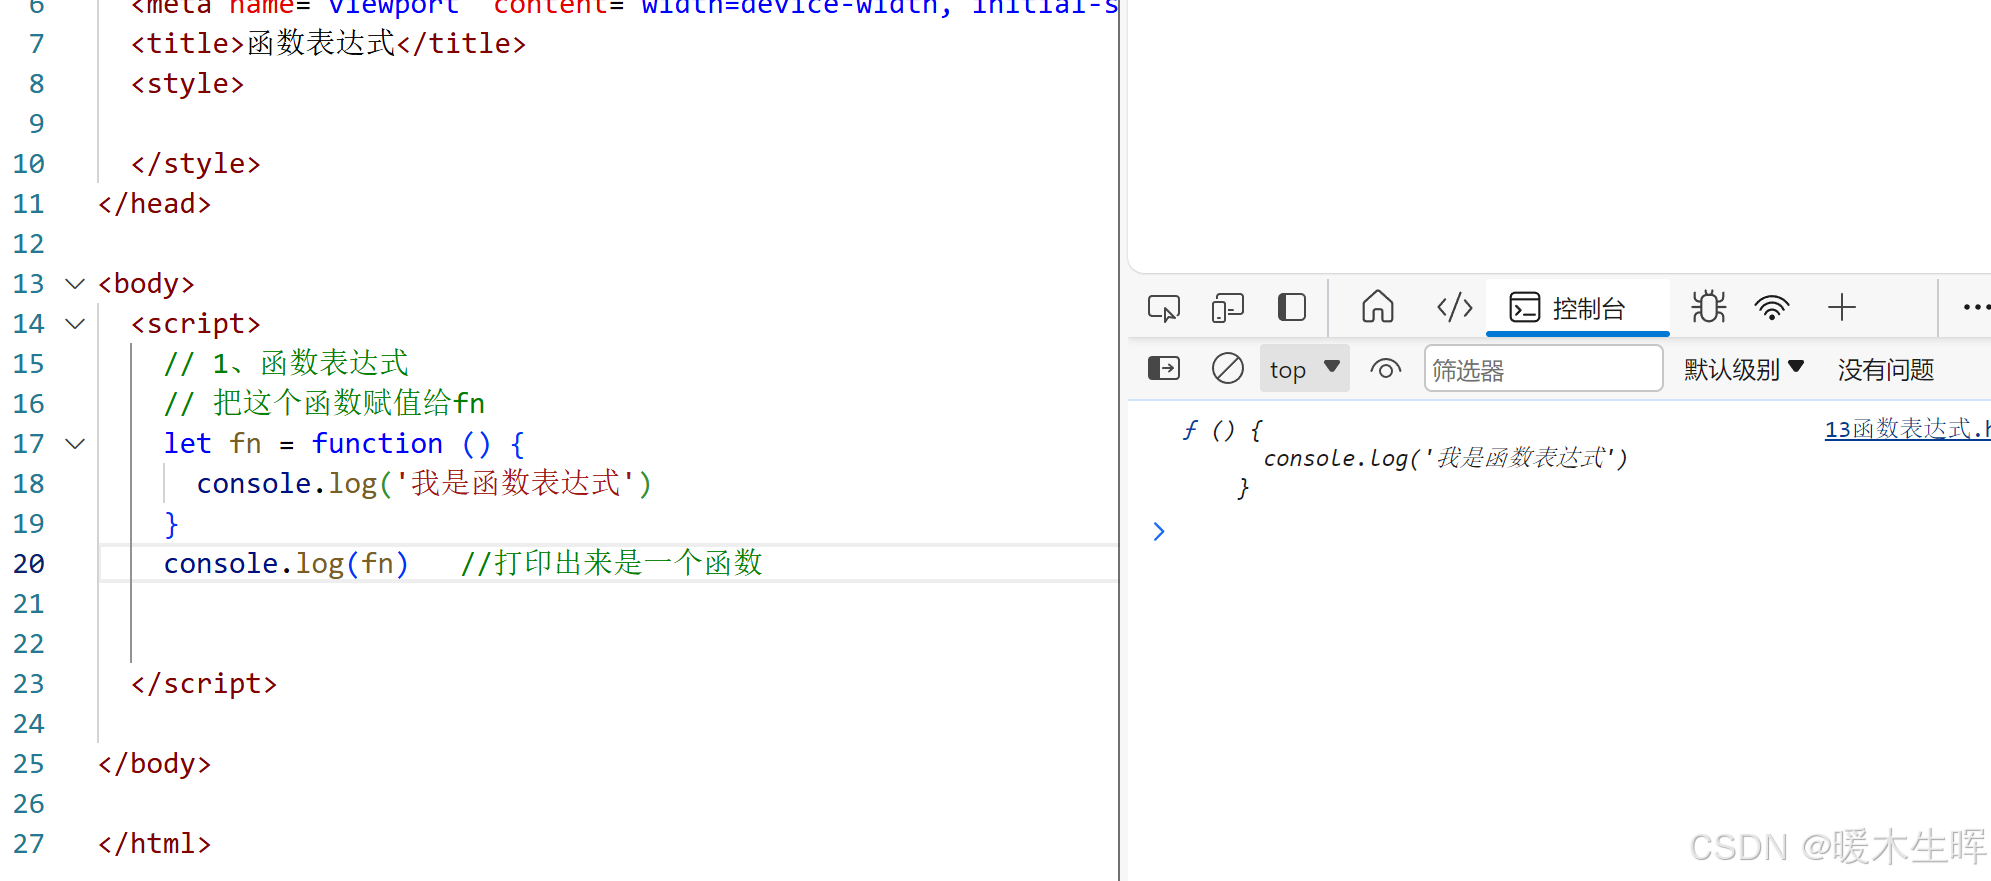
Task: Open the network wifi icon tab
Action: click(1772, 308)
